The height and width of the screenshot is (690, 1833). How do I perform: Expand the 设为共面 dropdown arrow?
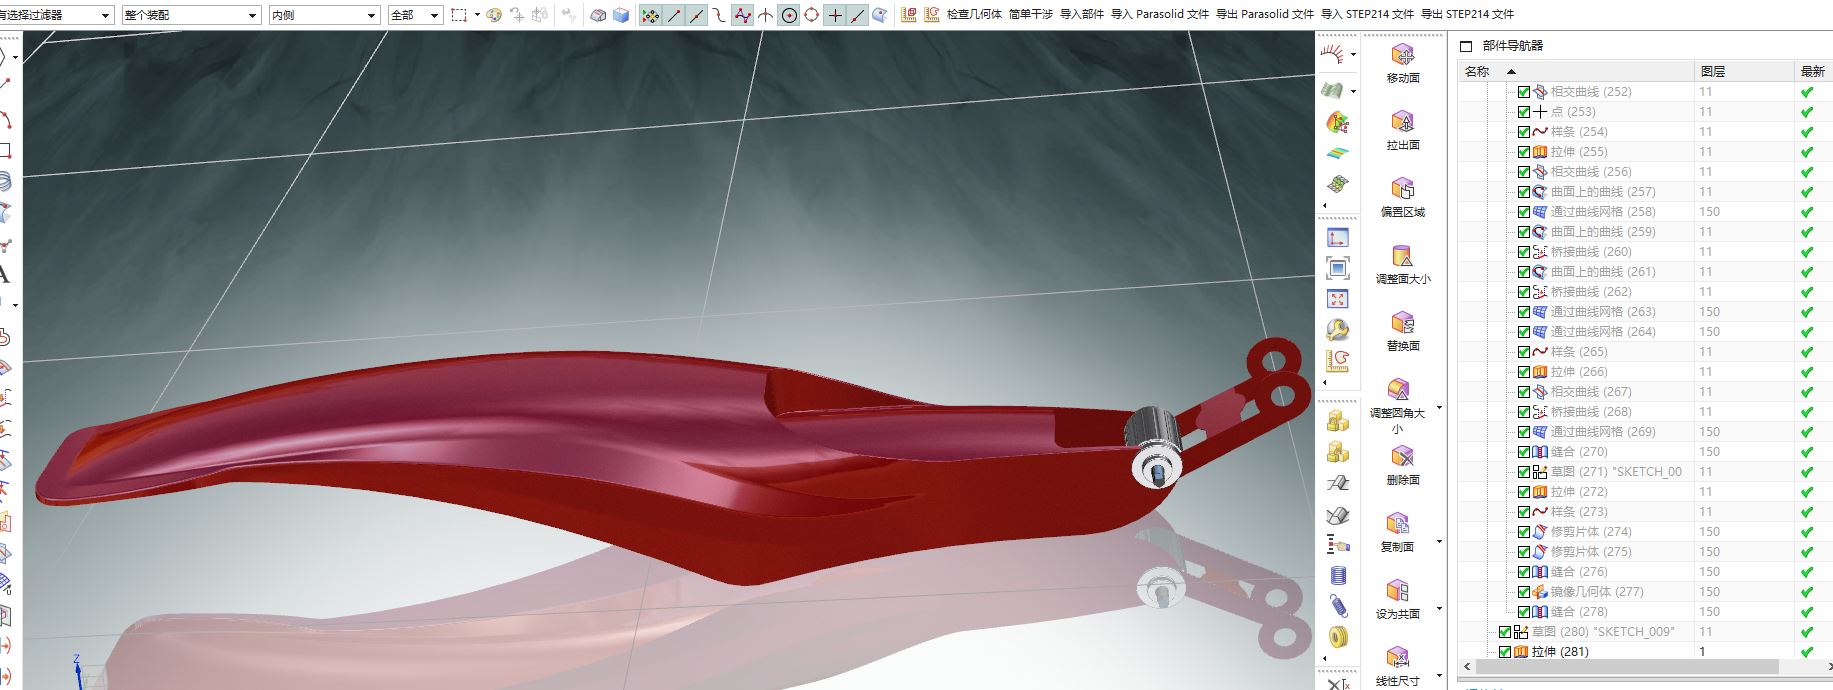point(1439,608)
